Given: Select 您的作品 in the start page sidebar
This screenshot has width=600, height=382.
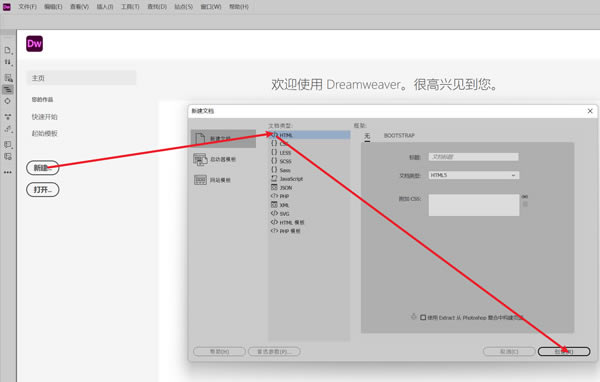Looking at the screenshot, I should (42, 100).
